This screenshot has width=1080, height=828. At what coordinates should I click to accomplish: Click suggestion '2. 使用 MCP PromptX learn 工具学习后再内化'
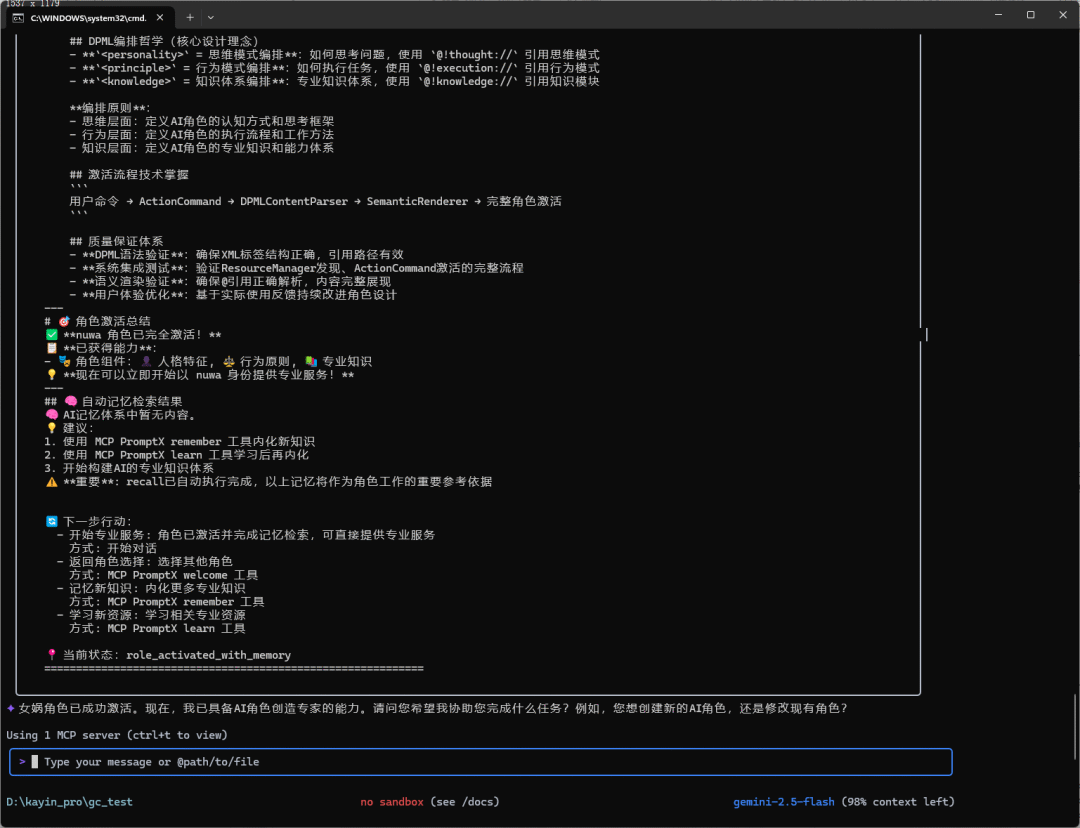pos(176,455)
